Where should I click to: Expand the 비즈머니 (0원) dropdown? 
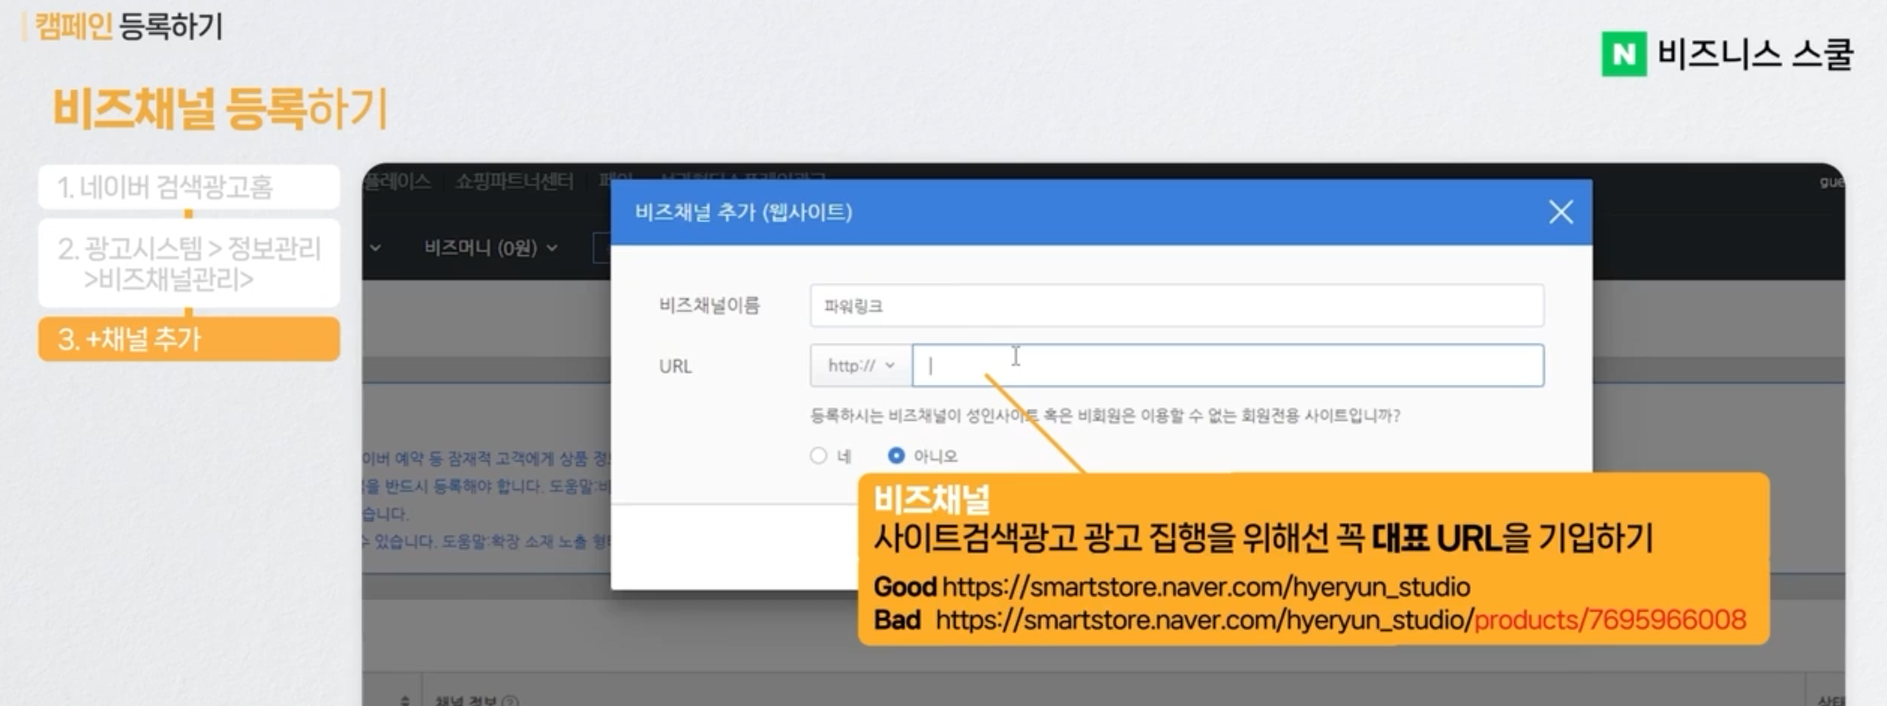click(490, 248)
